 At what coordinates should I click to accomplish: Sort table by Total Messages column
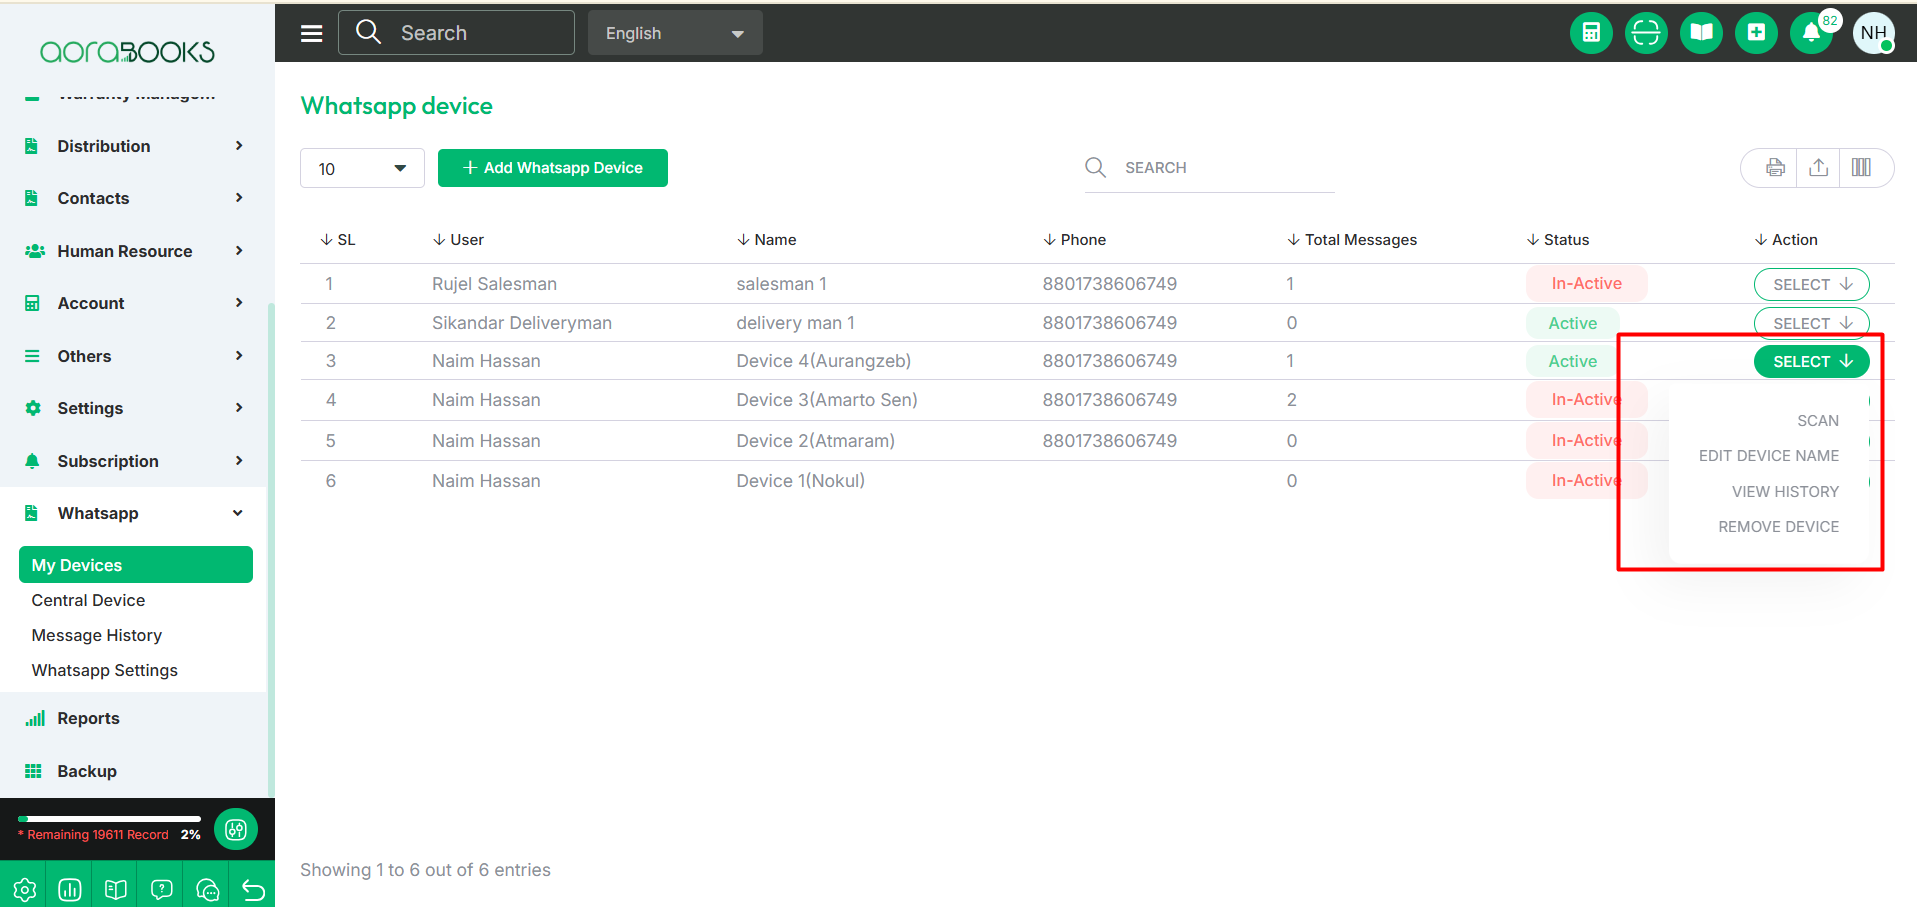pyautogui.click(x=1352, y=240)
